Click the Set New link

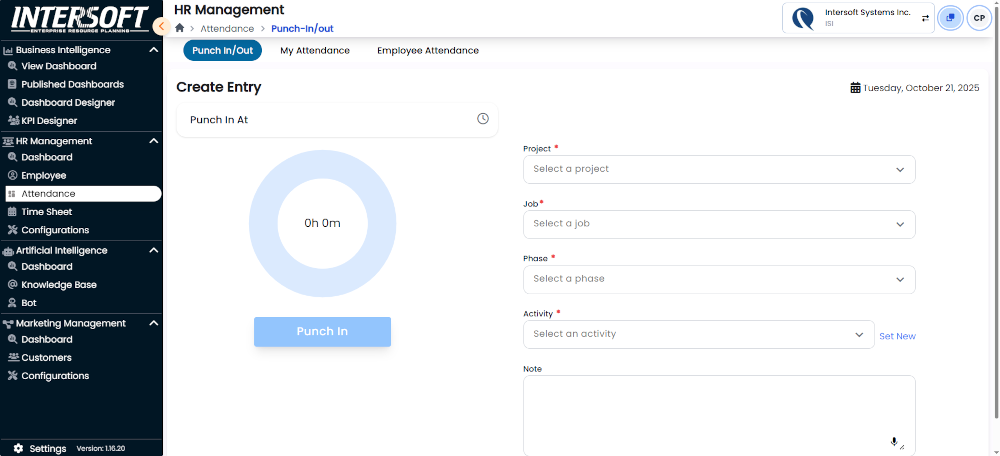click(897, 336)
